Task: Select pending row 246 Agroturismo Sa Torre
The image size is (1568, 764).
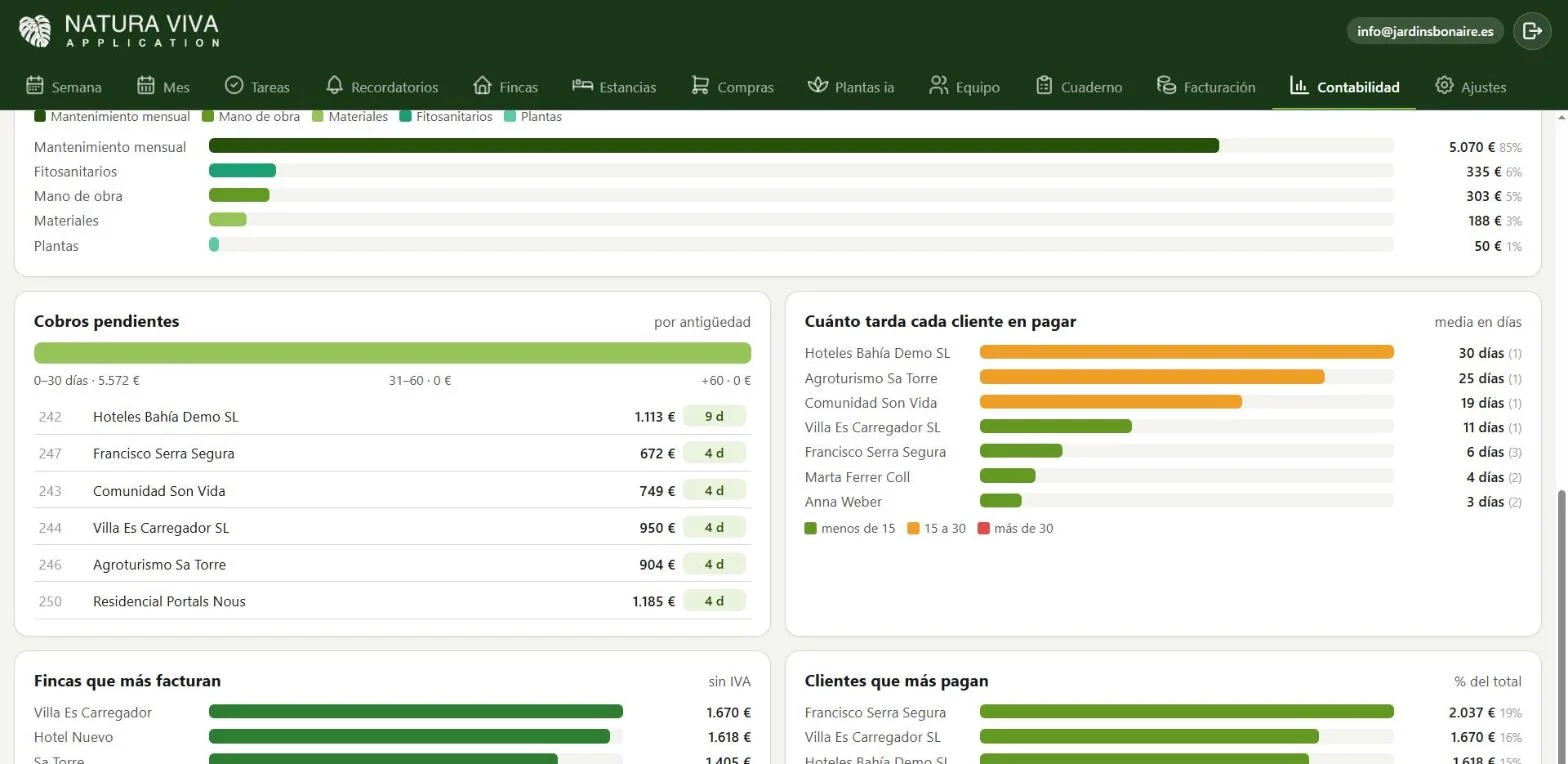Action: tap(392, 564)
